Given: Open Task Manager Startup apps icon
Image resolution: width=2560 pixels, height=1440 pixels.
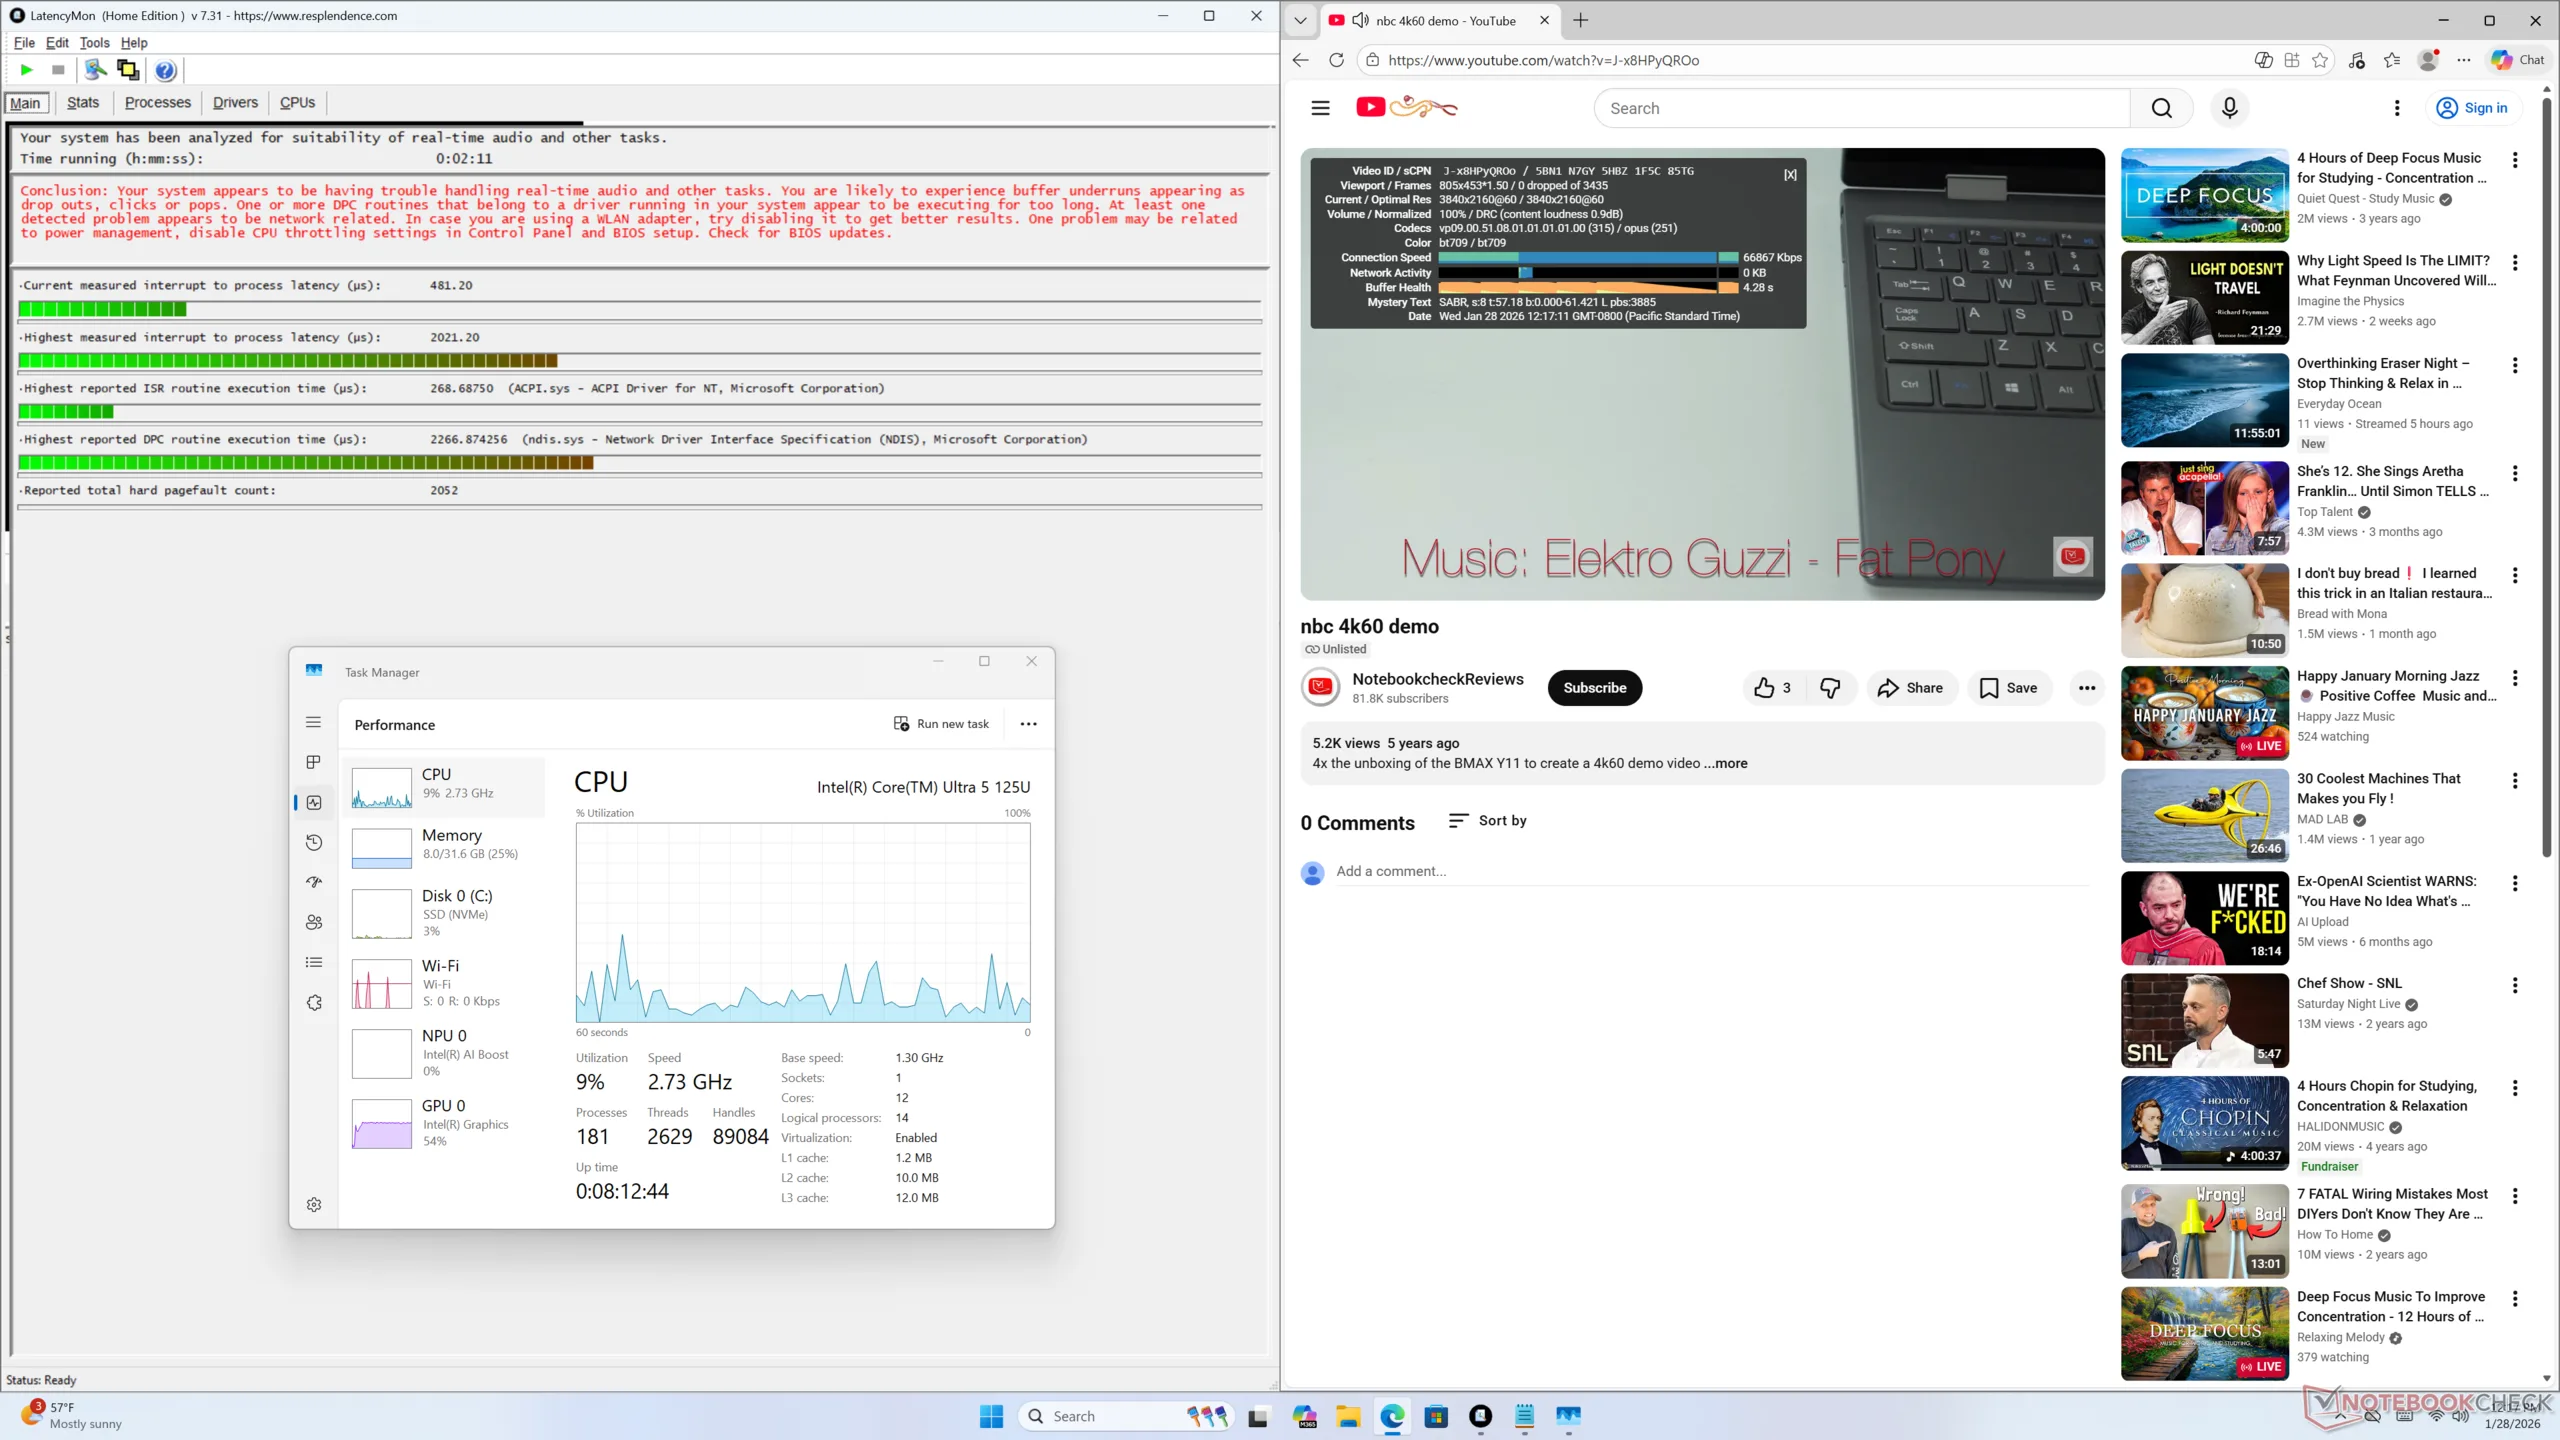Looking at the screenshot, I should coord(314,882).
